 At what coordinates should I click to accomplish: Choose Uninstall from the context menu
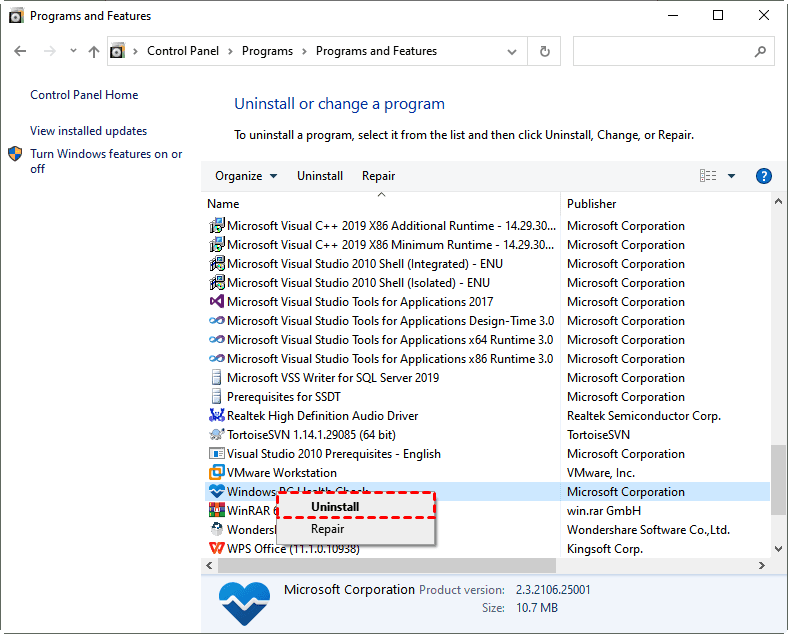tap(335, 507)
